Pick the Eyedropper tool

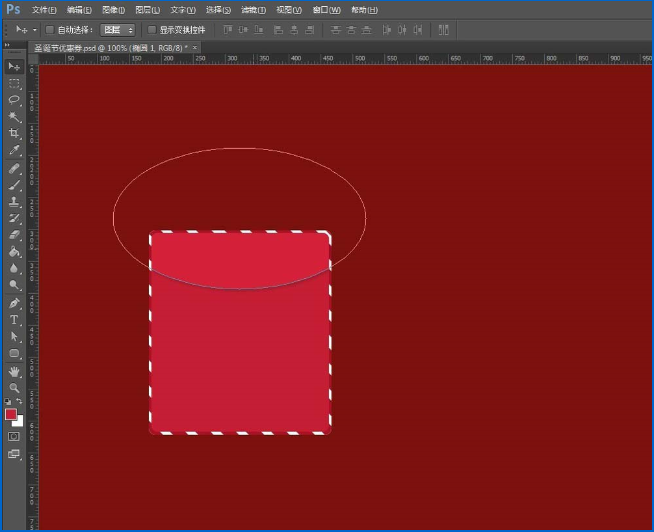click(14, 150)
